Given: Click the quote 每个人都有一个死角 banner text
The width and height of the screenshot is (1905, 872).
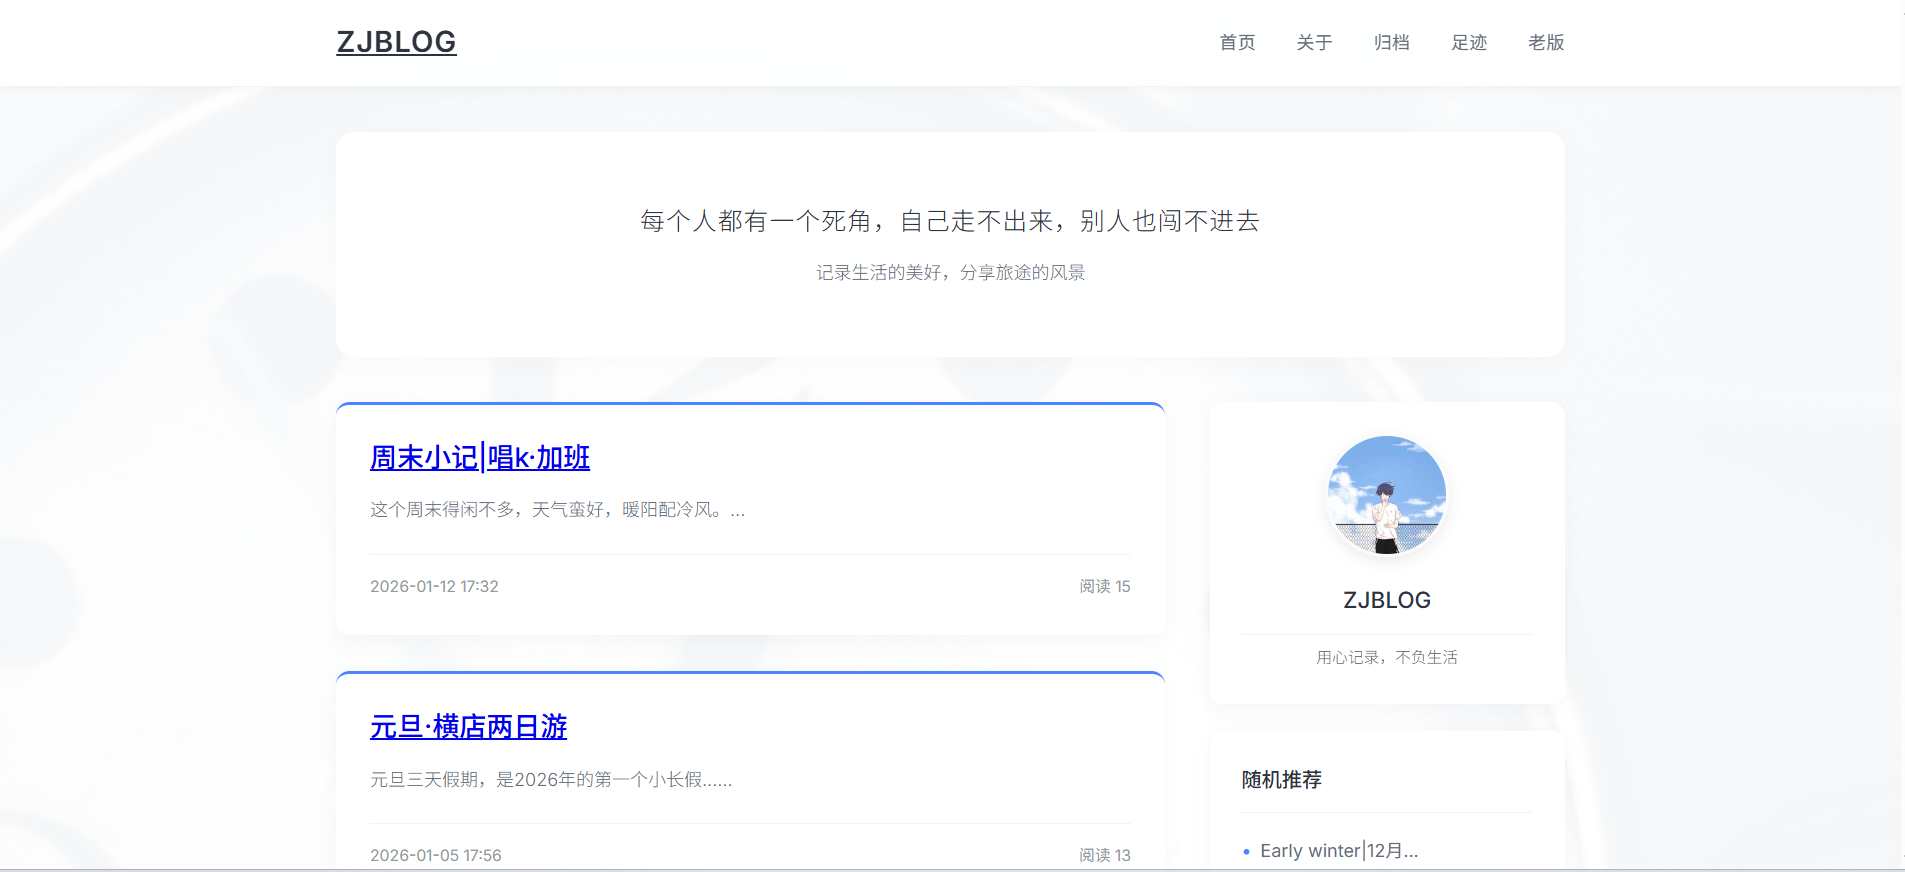Looking at the screenshot, I should 949,221.
